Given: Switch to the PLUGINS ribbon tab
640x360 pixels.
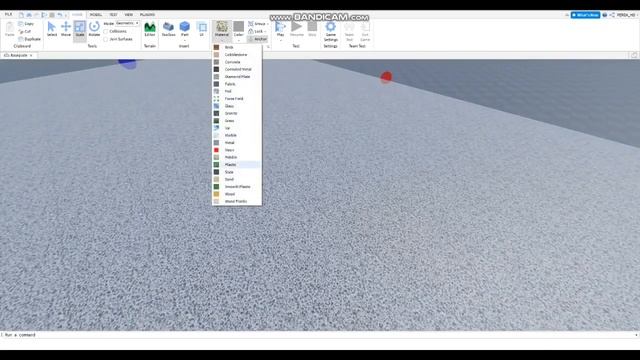Looking at the screenshot, I should (x=147, y=14).
